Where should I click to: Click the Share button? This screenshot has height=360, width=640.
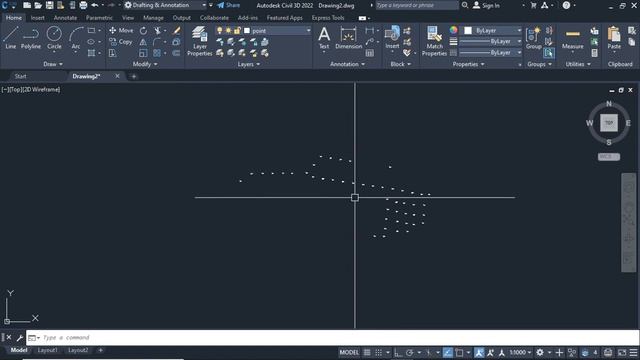point(229,5)
